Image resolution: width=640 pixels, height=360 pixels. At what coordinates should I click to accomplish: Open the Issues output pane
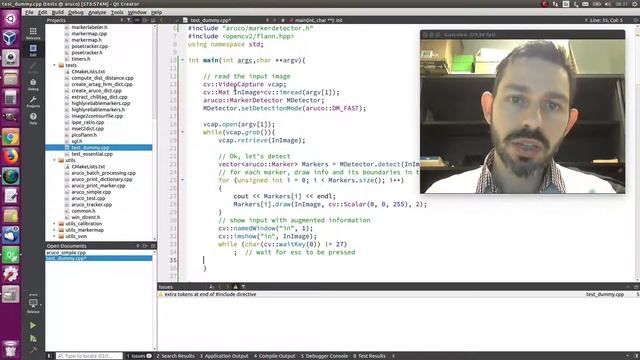pos(138,356)
